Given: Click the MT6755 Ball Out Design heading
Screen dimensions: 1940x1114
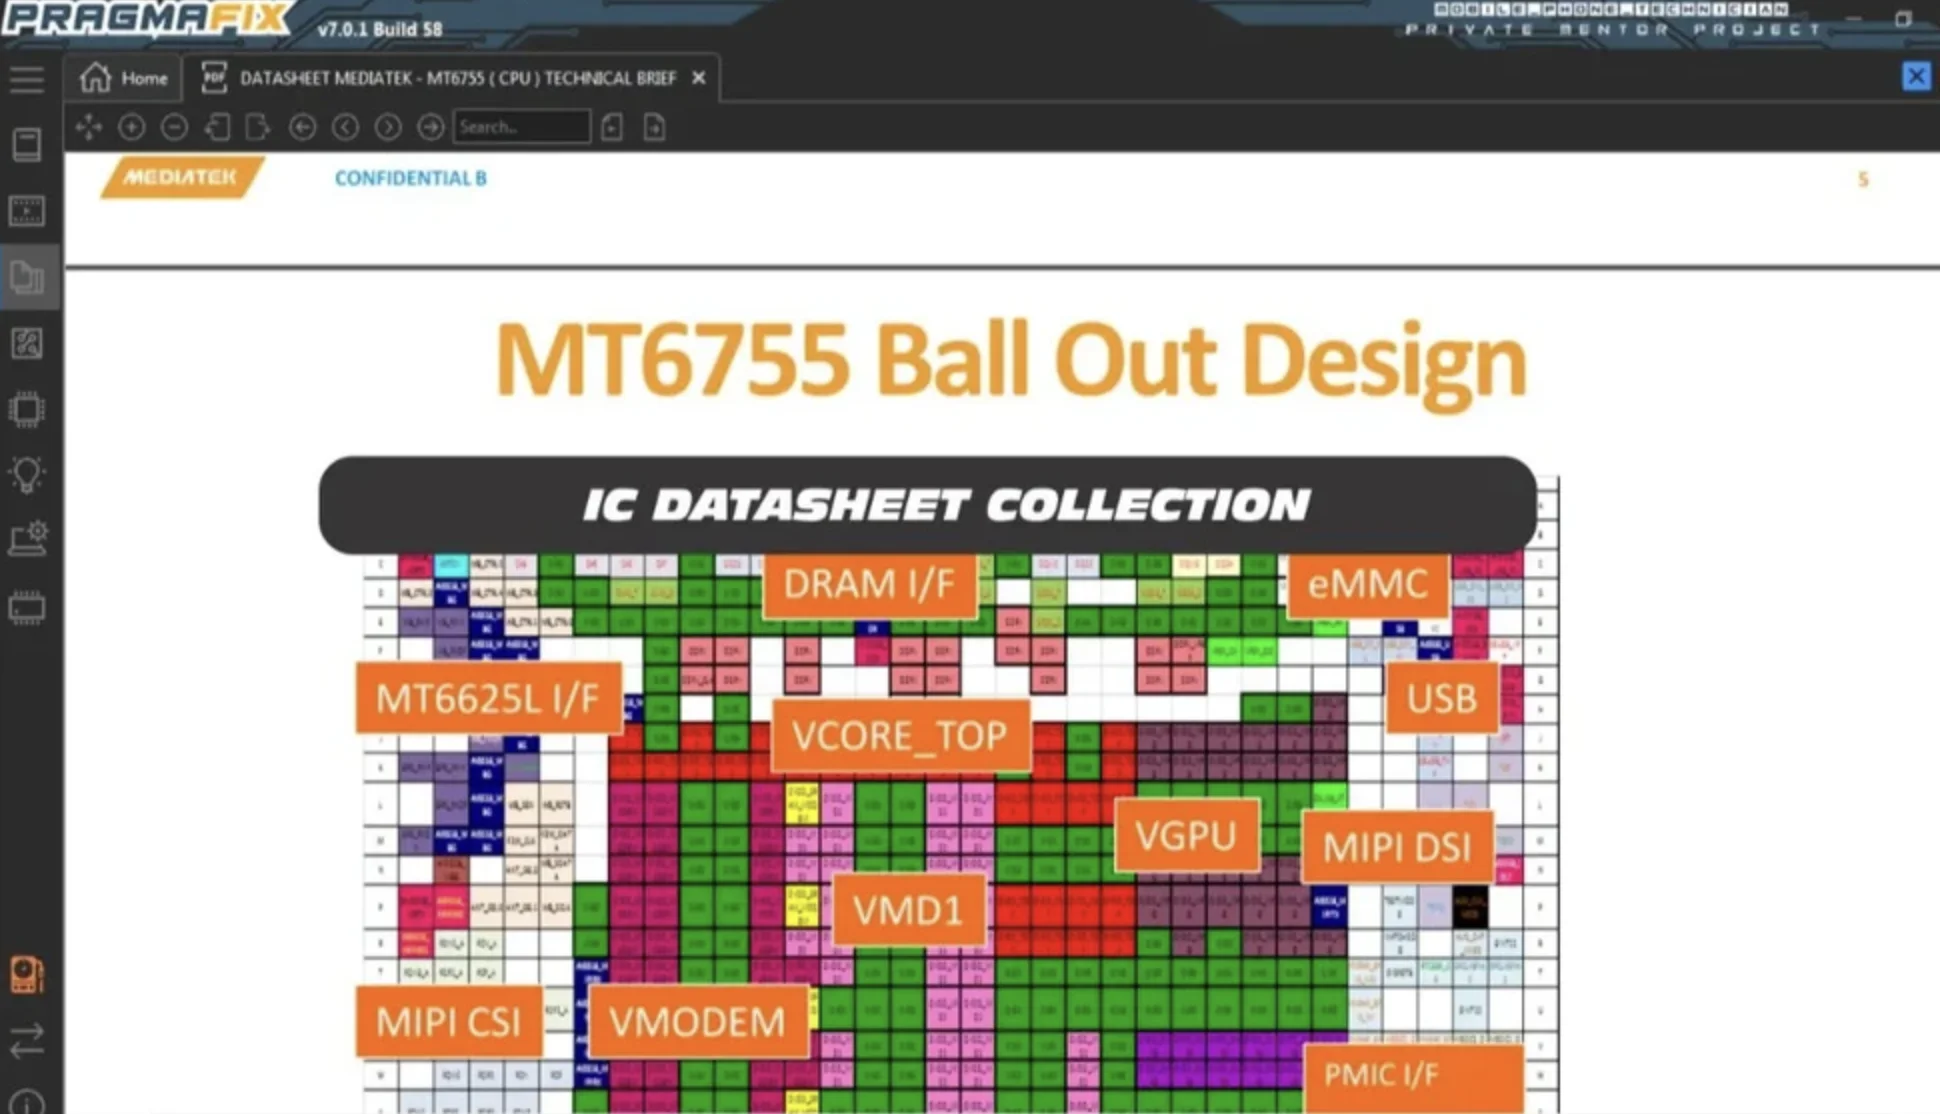Looking at the screenshot, I should tap(1011, 362).
